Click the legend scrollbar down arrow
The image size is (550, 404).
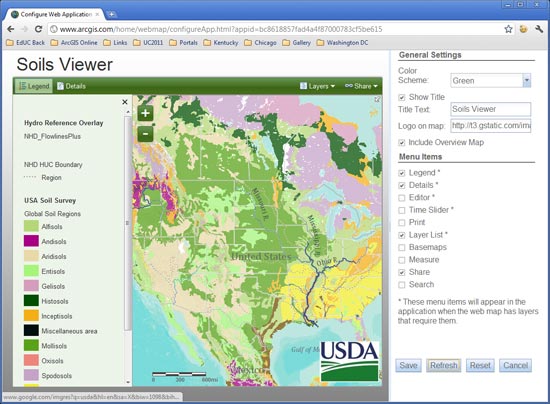128,382
